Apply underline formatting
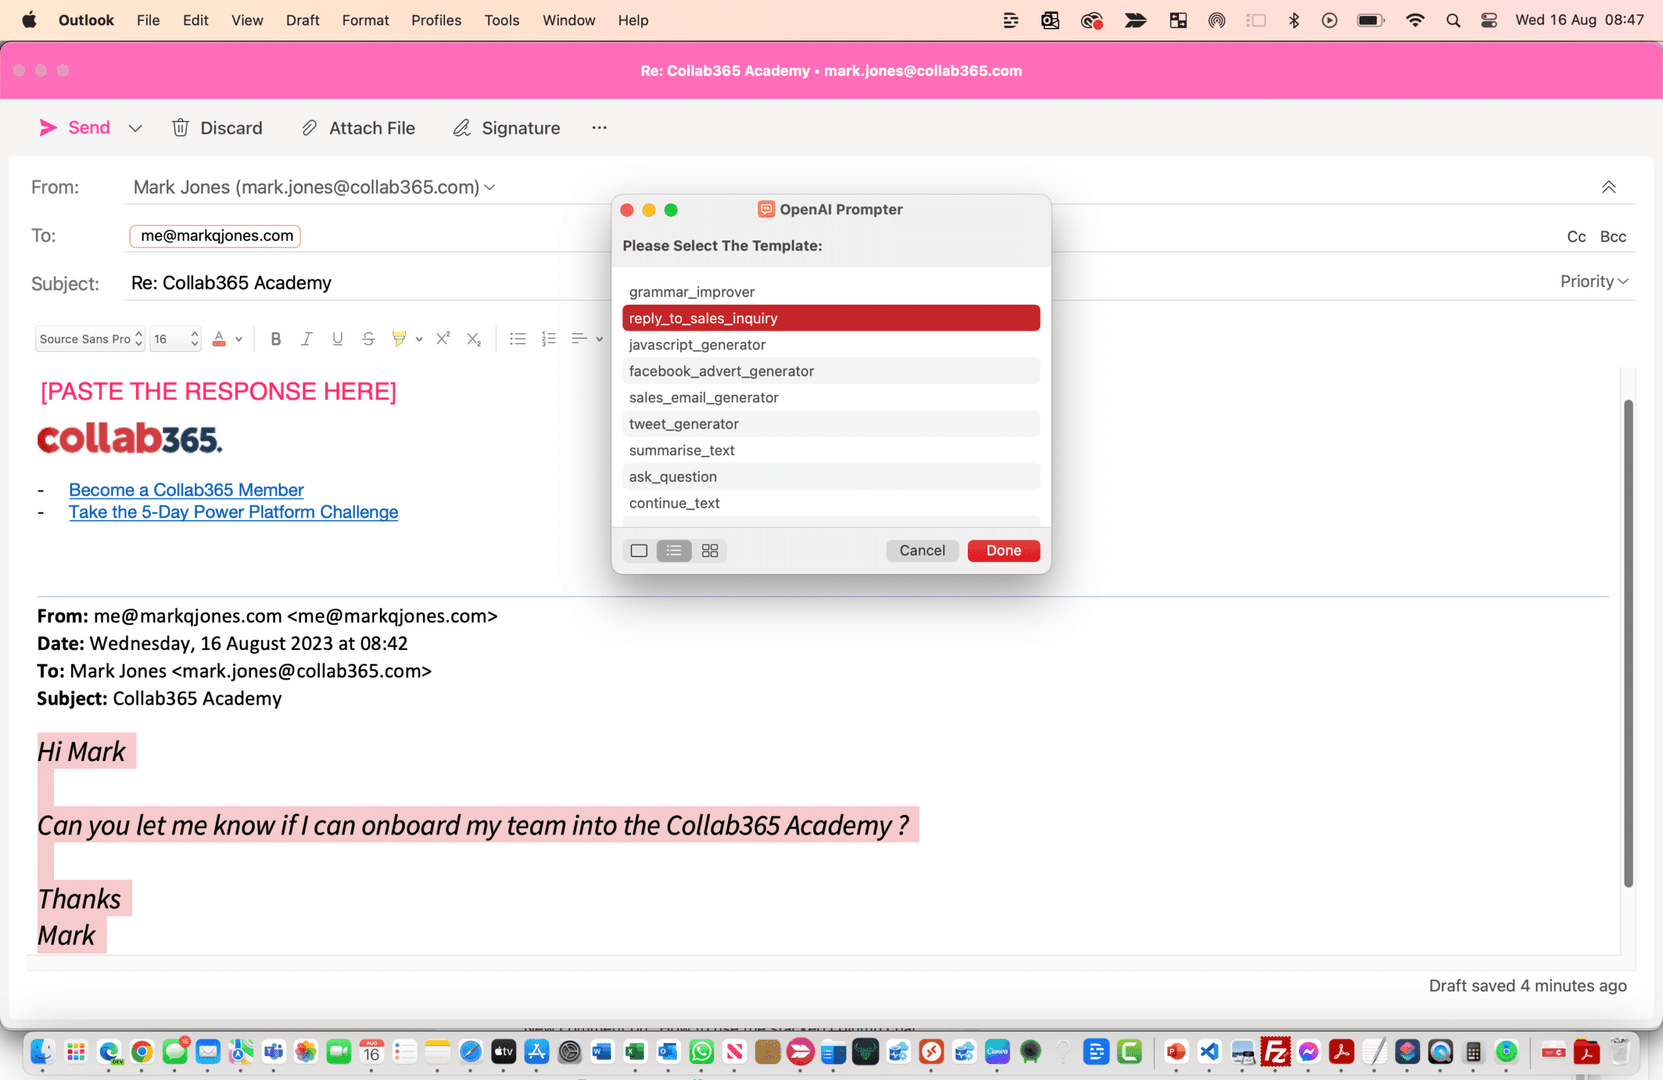This screenshot has width=1663, height=1080. pyautogui.click(x=337, y=338)
